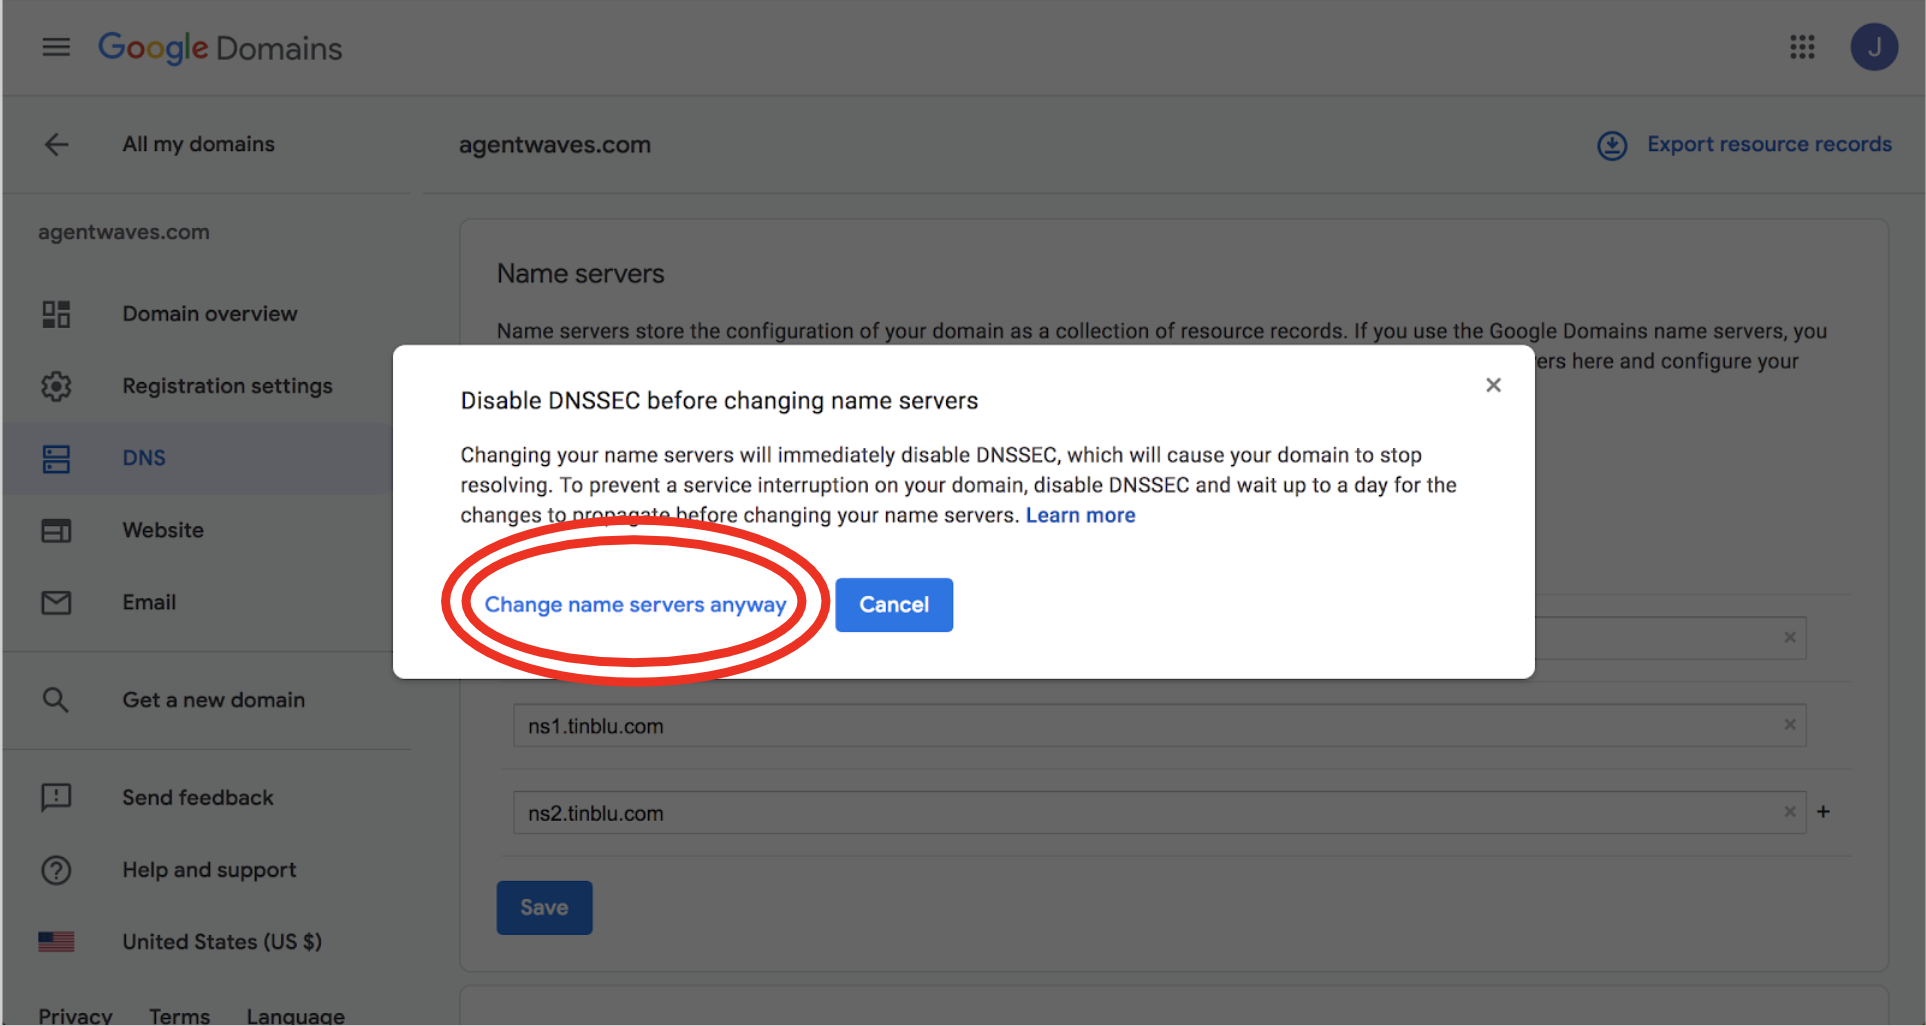Click the Export resource records download icon
The height and width of the screenshot is (1026, 1926).
pyautogui.click(x=1612, y=145)
